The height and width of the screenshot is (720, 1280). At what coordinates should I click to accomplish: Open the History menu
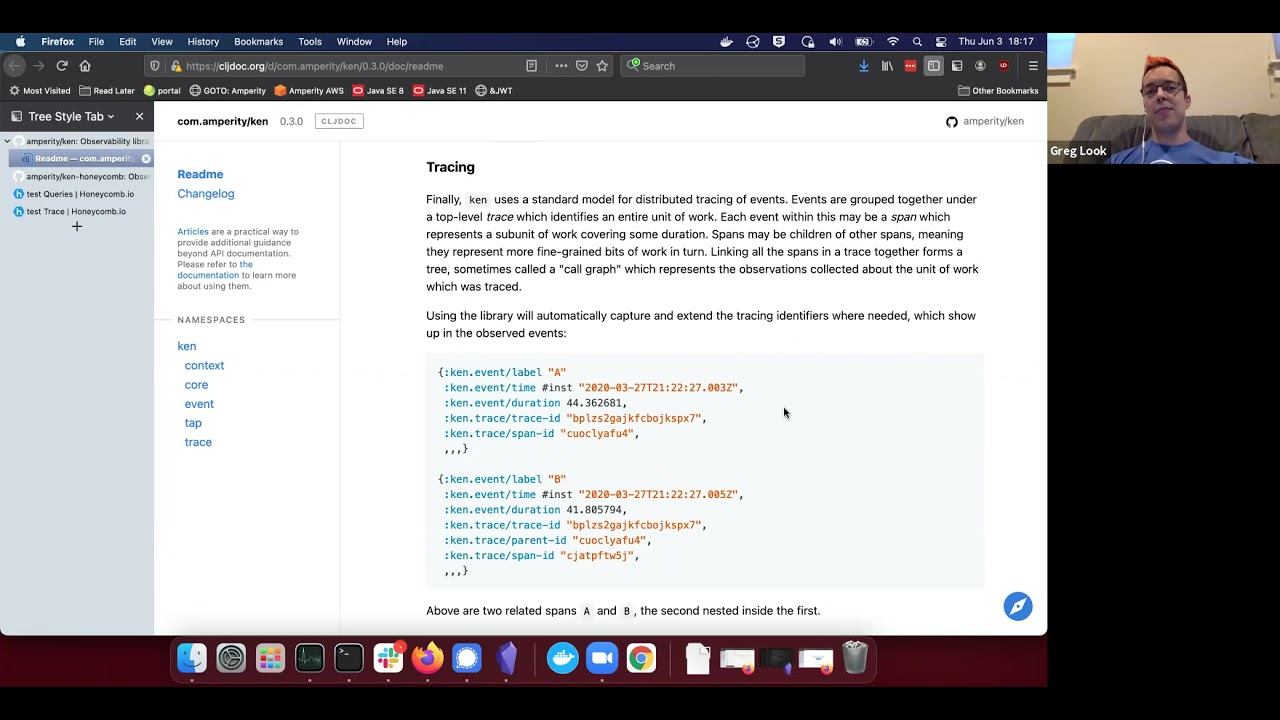(203, 42)
